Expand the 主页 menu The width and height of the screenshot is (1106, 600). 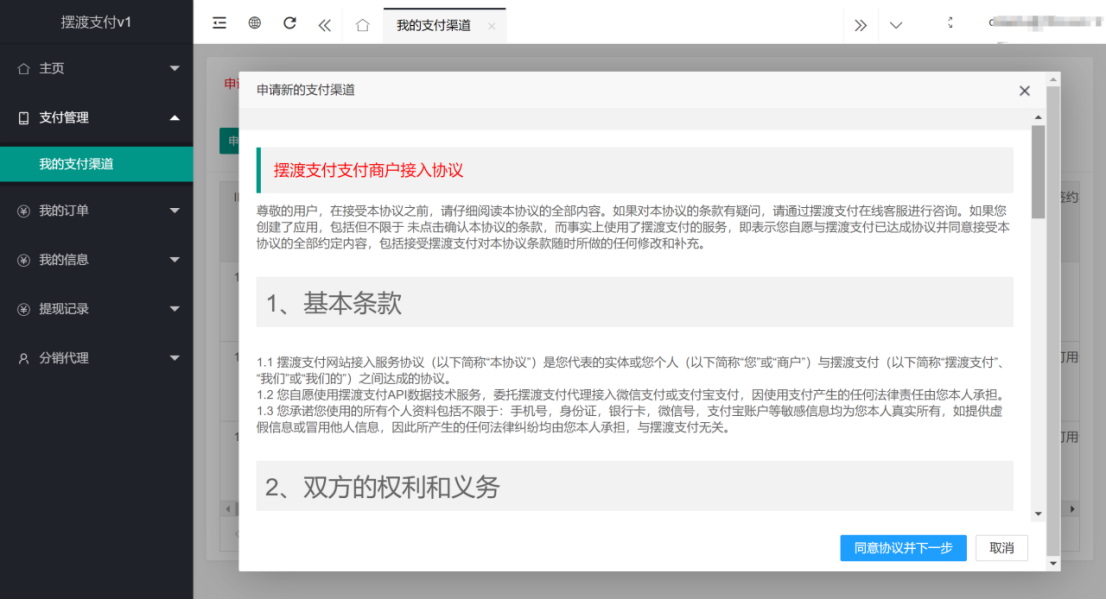coord(97,68)
